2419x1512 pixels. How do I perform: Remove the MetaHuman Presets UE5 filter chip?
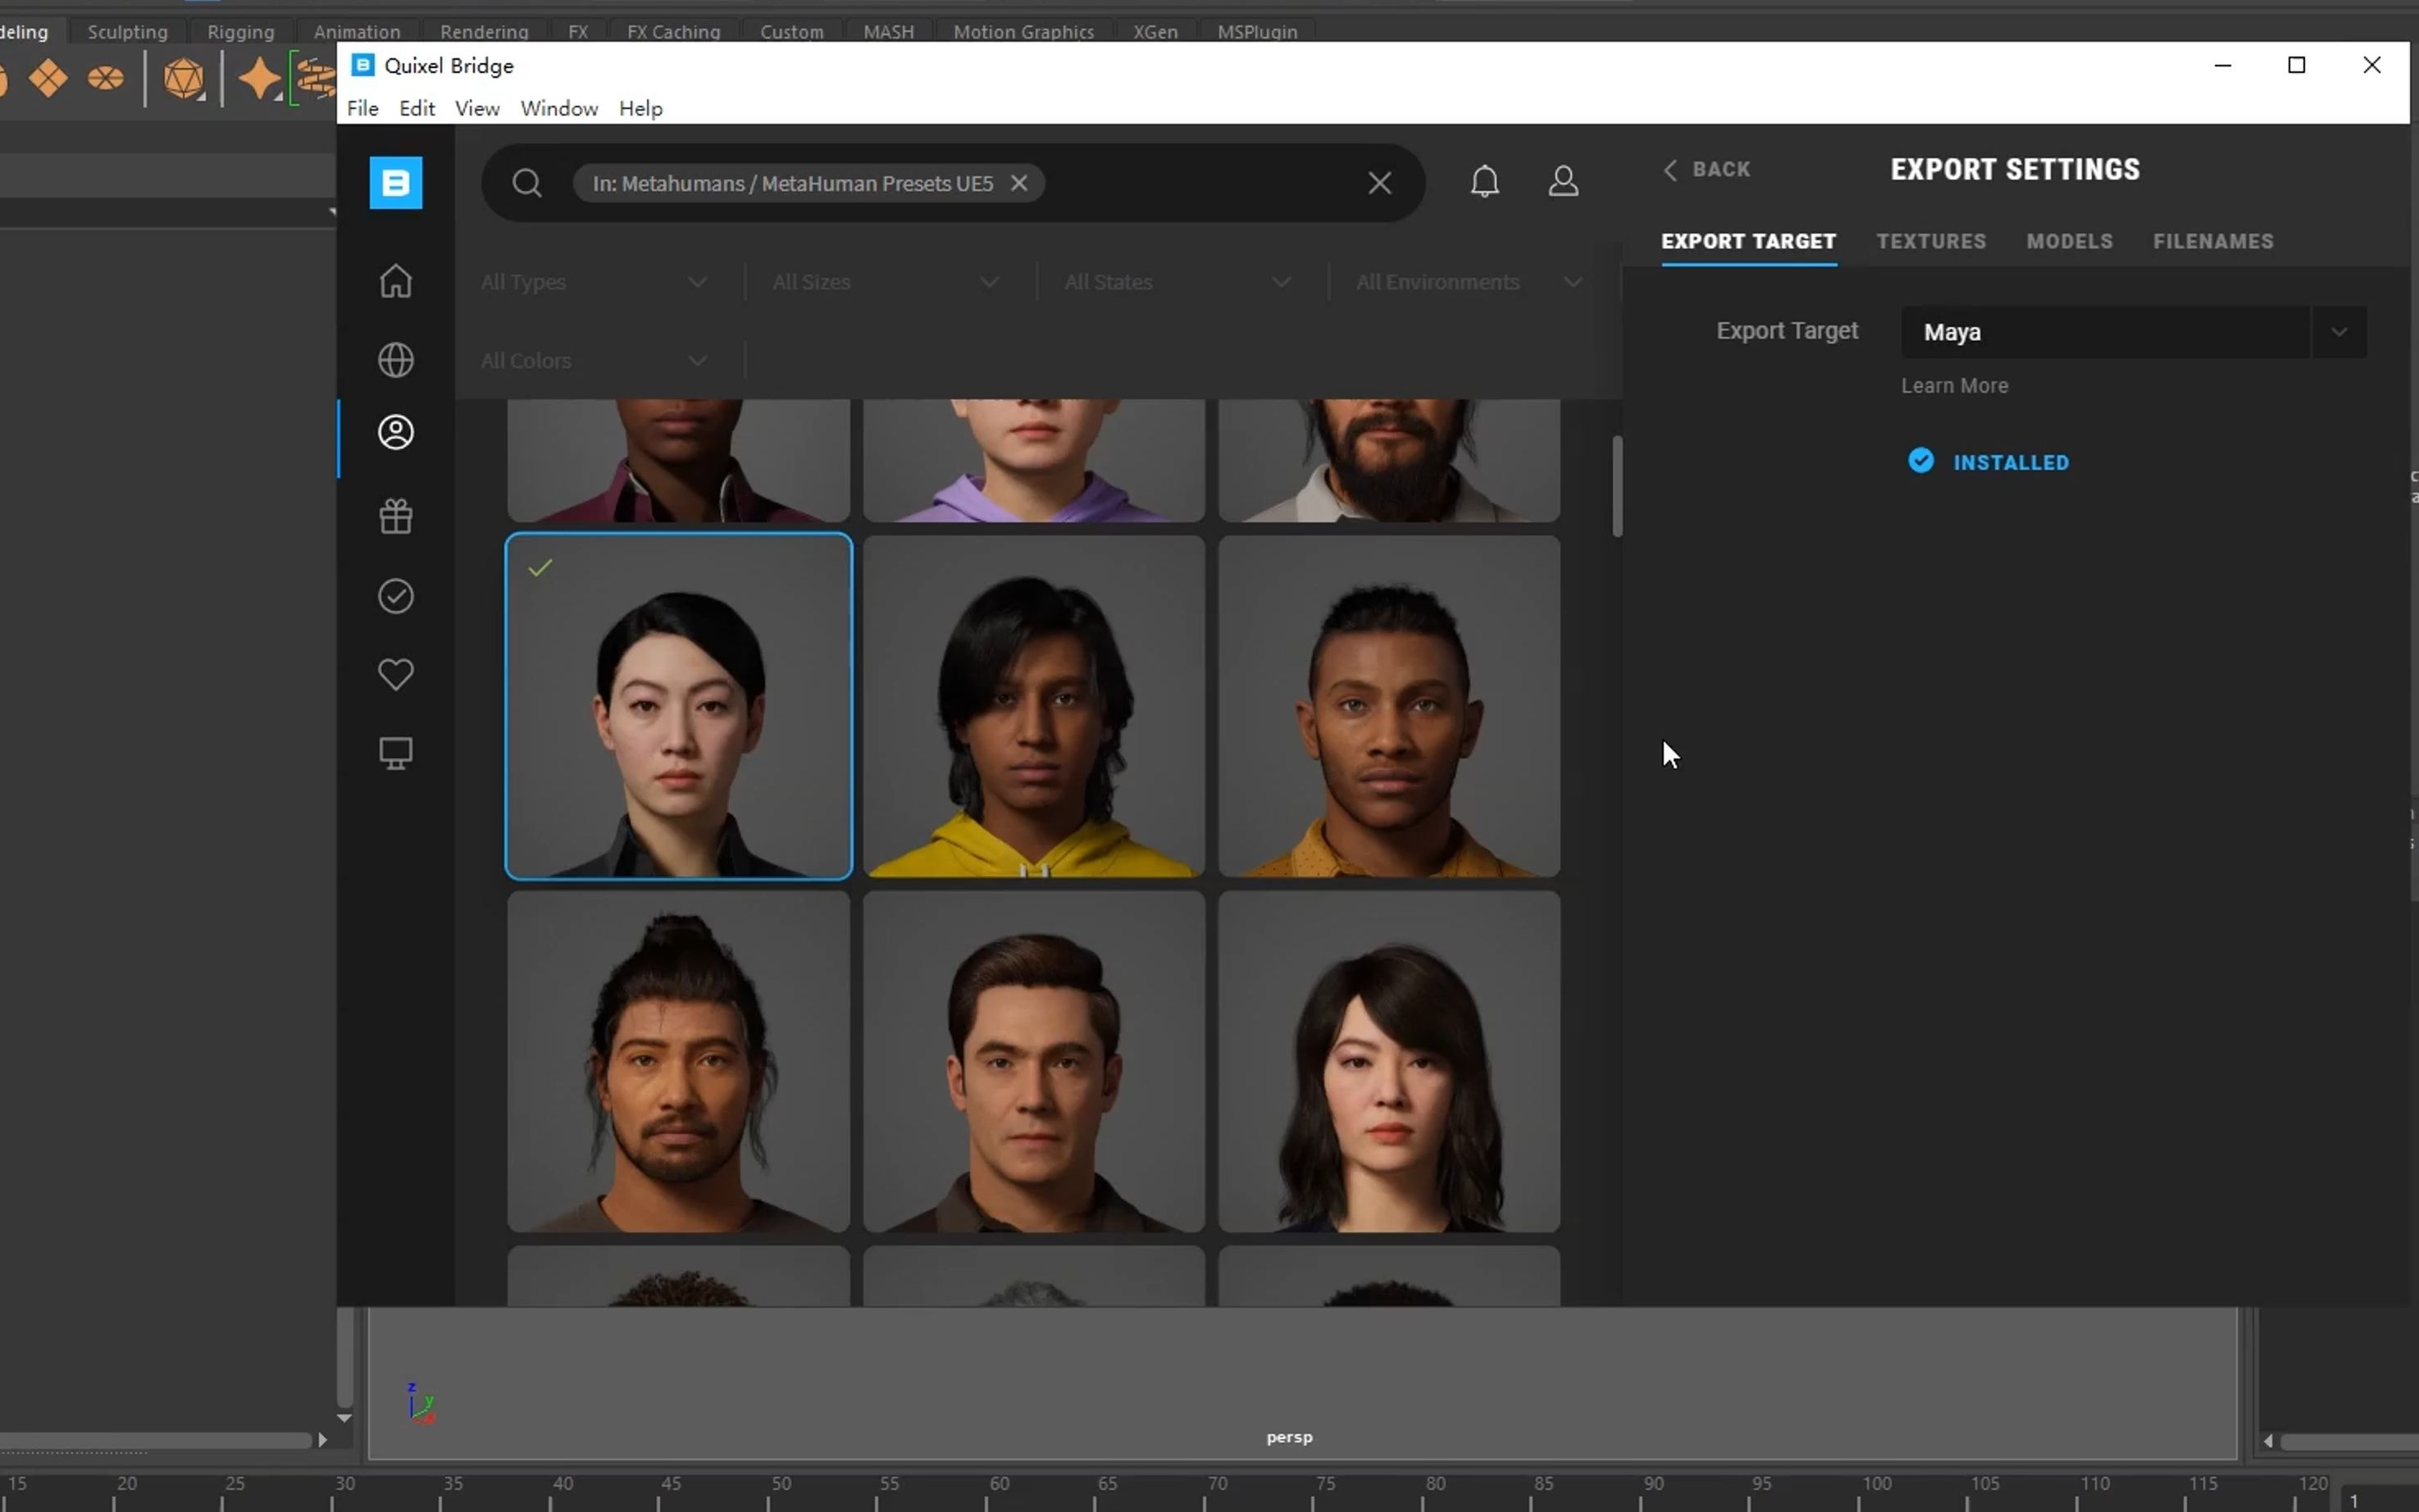click(x=1018, y=183)
